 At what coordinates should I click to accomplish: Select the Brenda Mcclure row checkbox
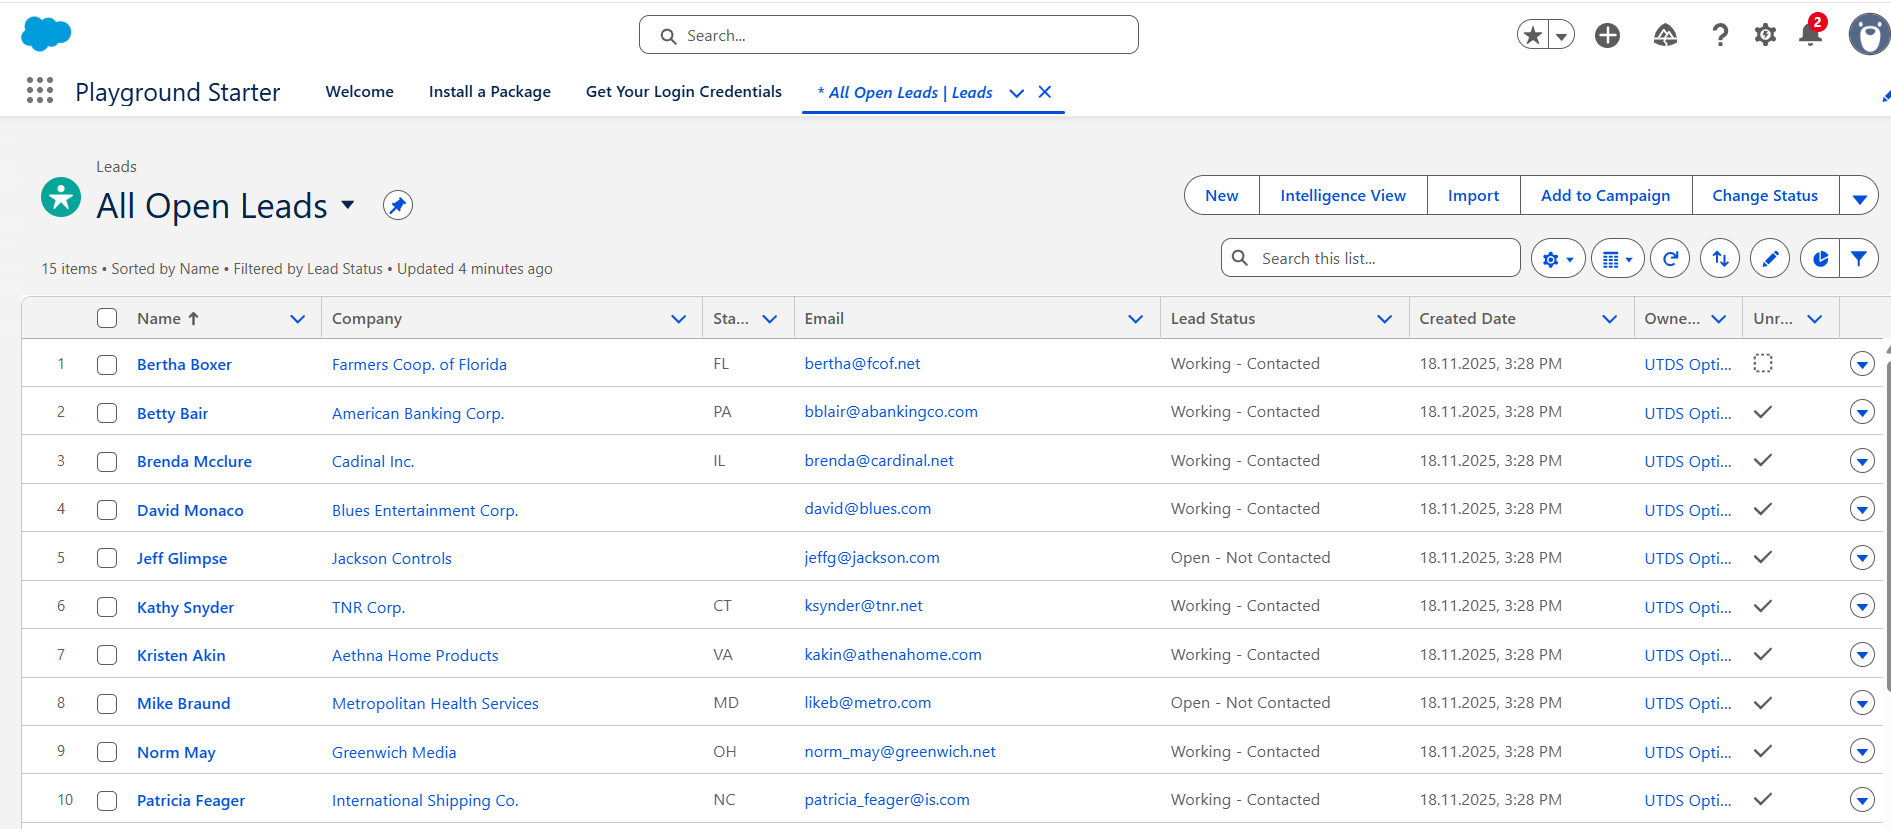(107, 462)
